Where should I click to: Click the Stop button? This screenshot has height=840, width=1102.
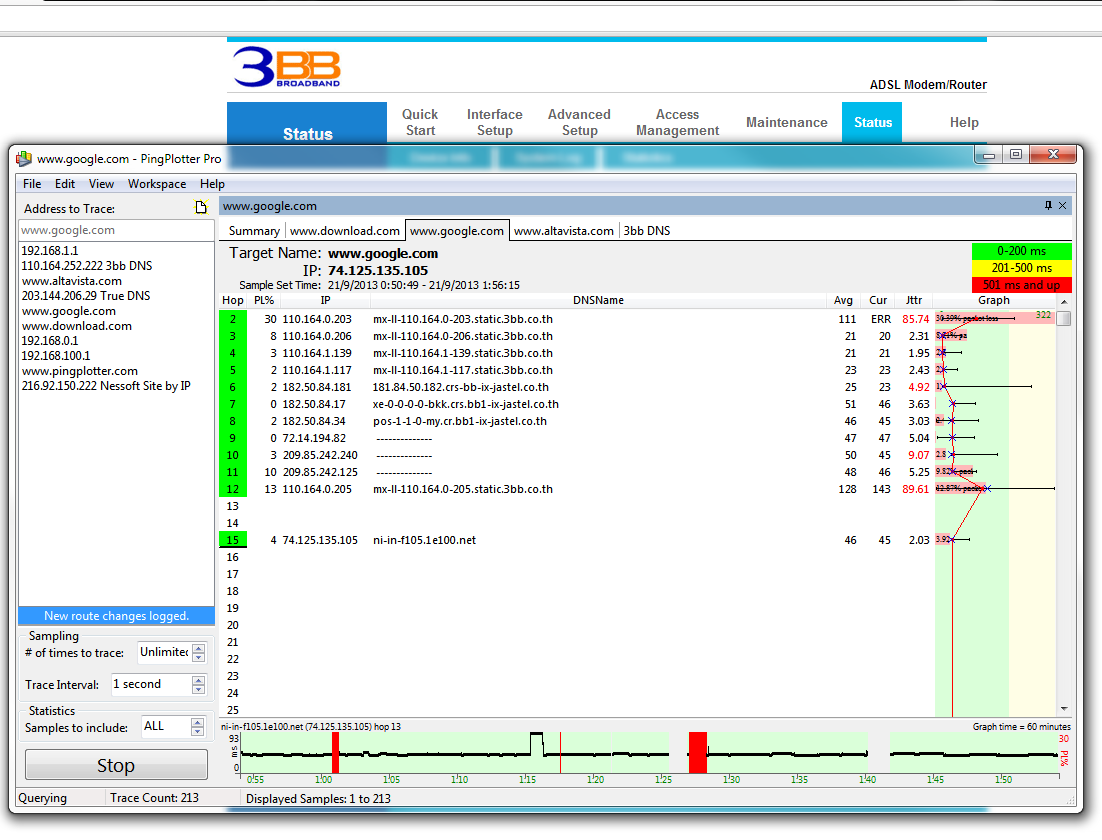point(116,765)
